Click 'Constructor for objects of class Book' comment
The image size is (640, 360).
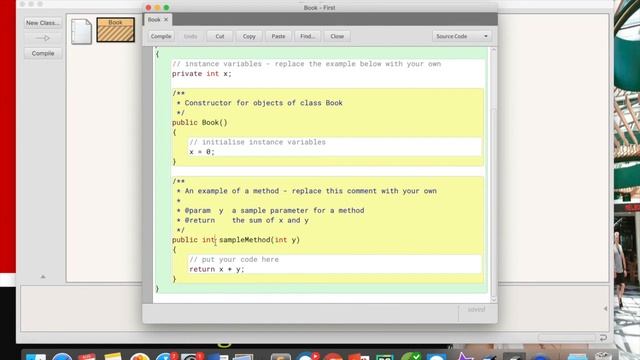[260, 103]
